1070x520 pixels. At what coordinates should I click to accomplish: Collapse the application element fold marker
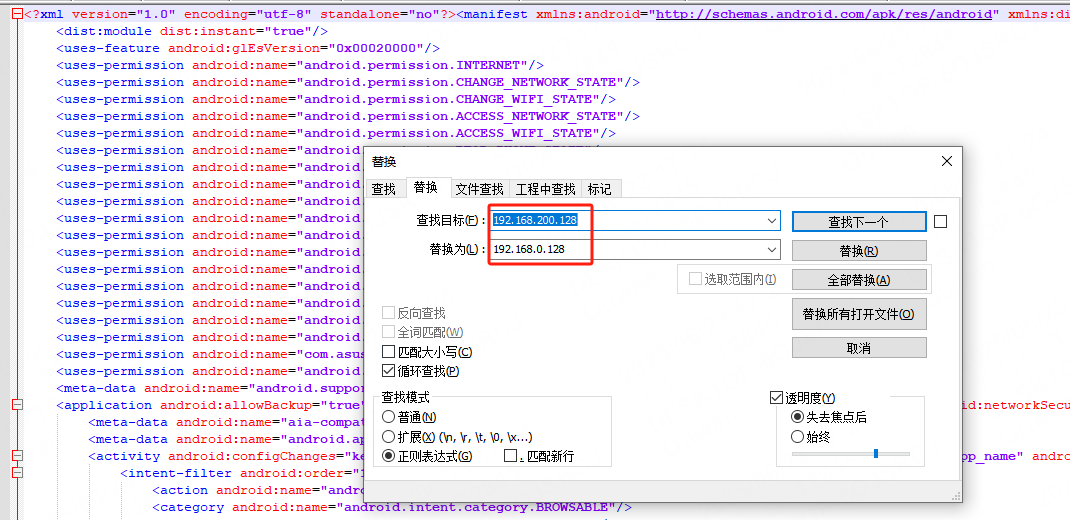(17, 405)
